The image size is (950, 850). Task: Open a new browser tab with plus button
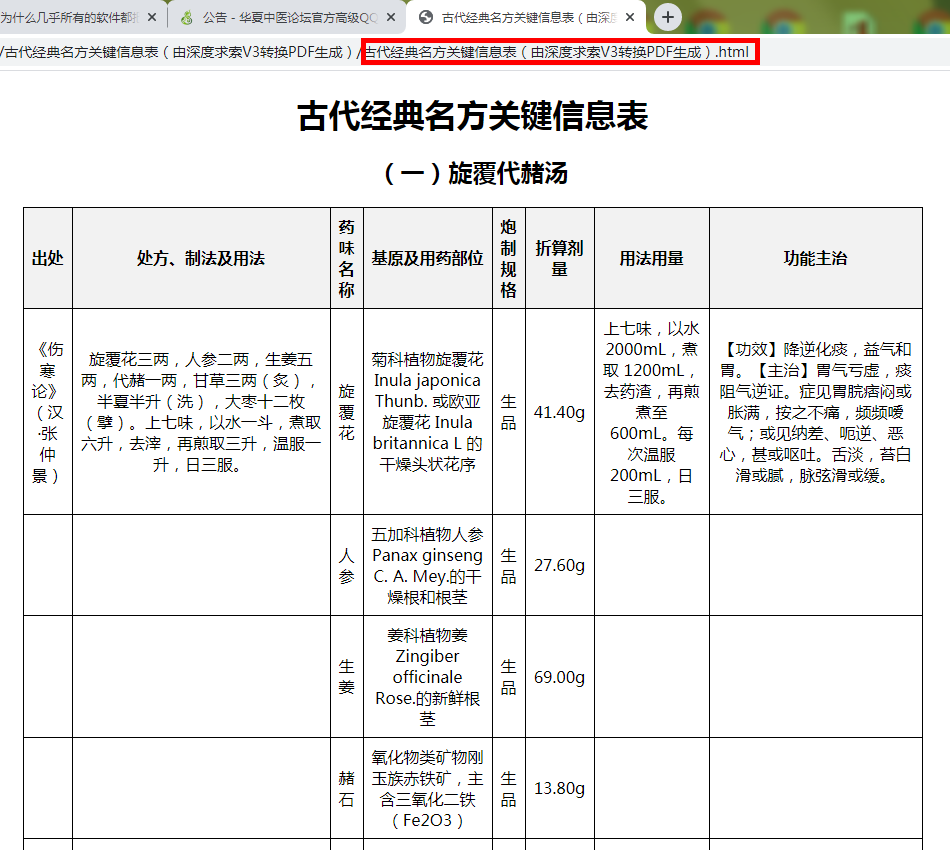tap(668, 17)
